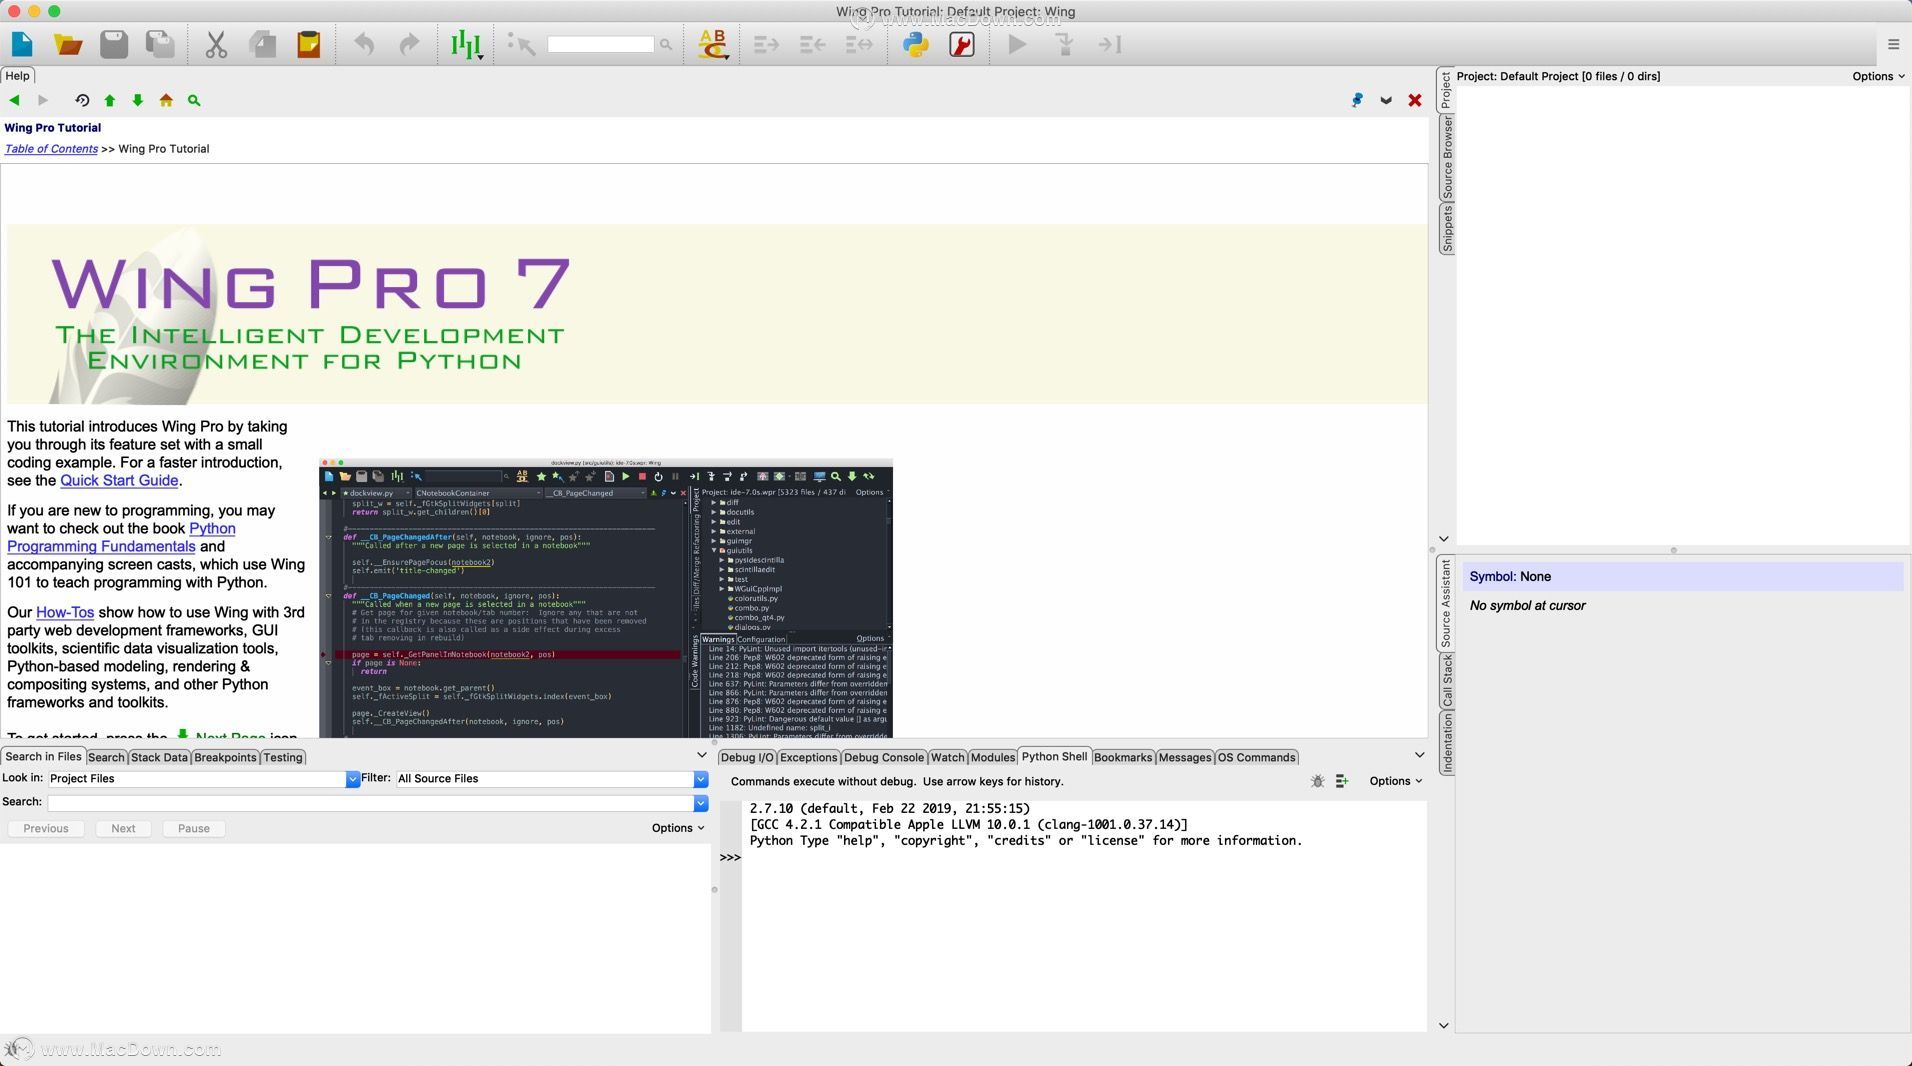Image resolution: width=1912 pixels, height=1066 pixels.
Task: Switch to the Stack Data tab
Action: (x=159, y=757)
